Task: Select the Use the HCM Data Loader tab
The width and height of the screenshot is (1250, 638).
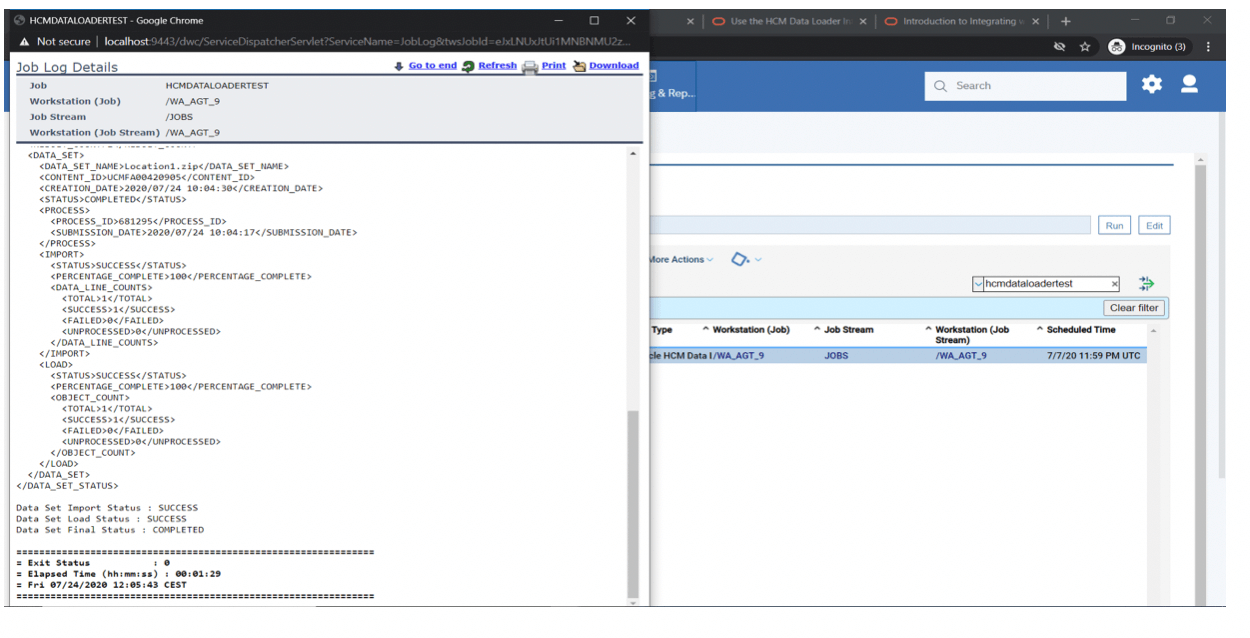Action: [x=790, y=19]
